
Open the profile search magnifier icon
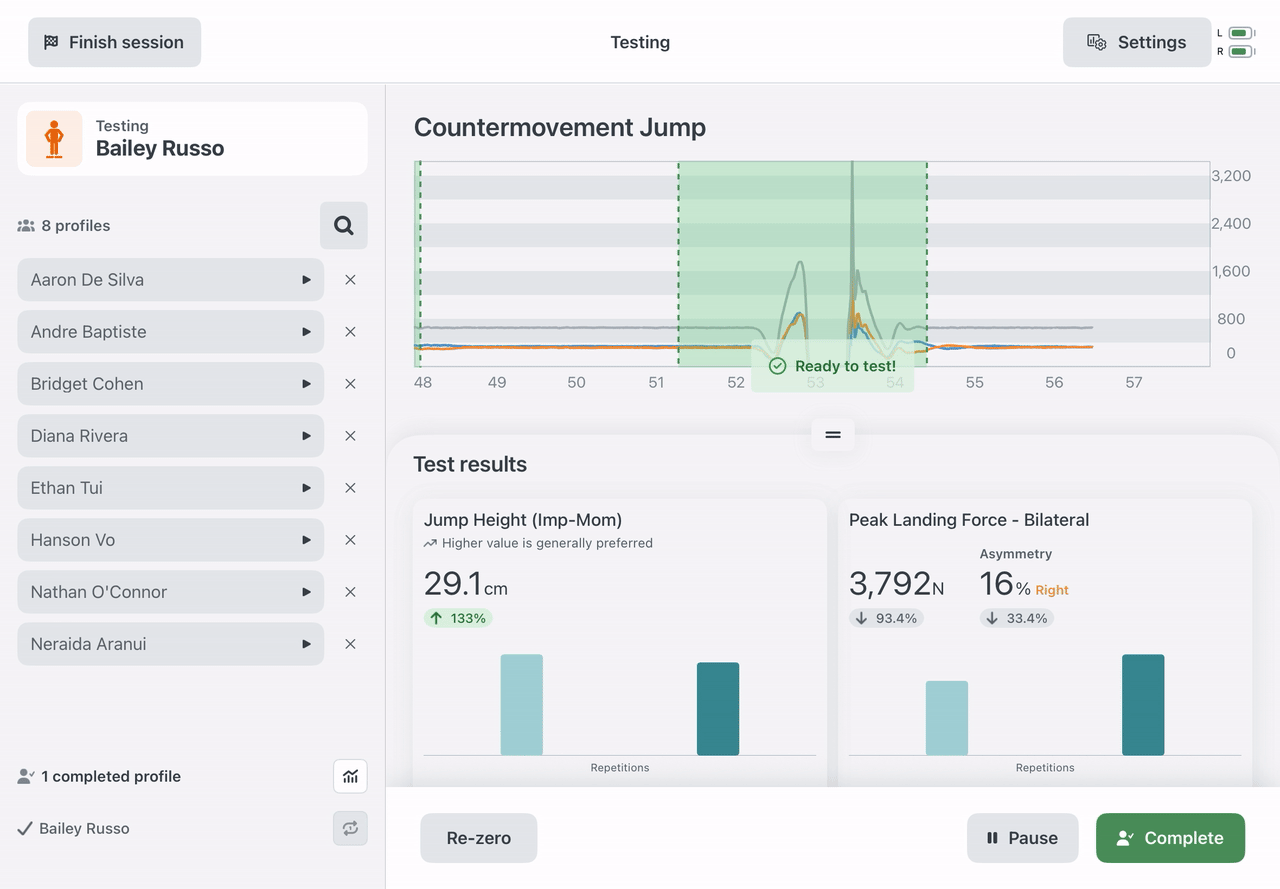click(343, 226)
